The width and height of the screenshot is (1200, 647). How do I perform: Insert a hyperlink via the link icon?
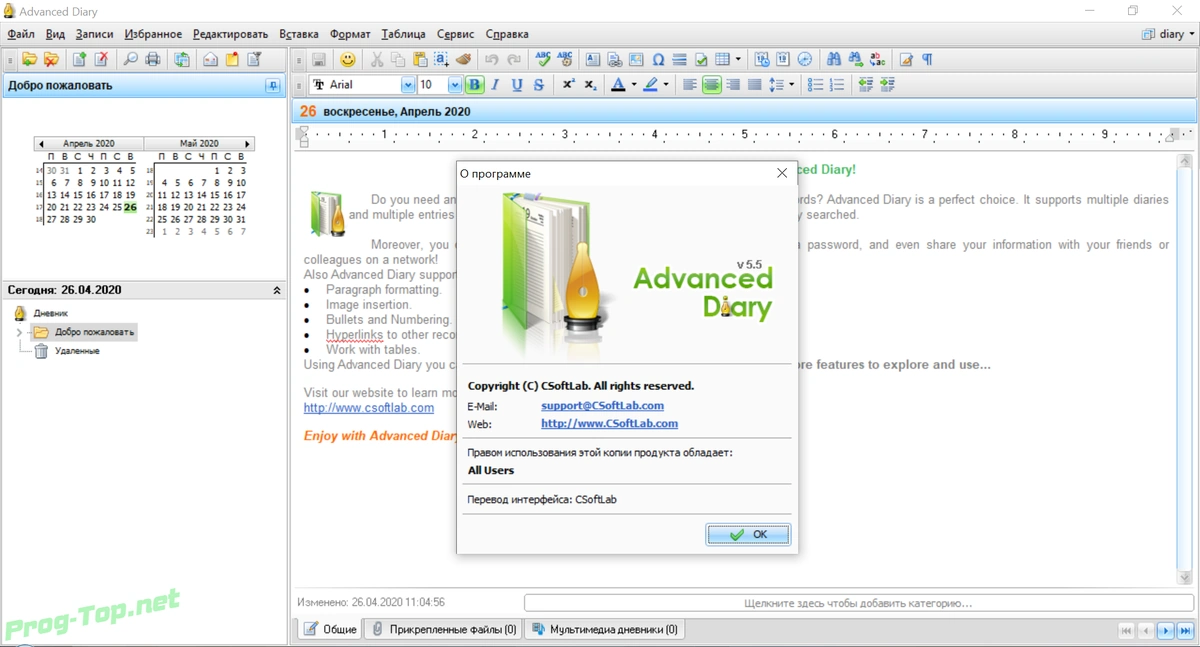point(615,60)
